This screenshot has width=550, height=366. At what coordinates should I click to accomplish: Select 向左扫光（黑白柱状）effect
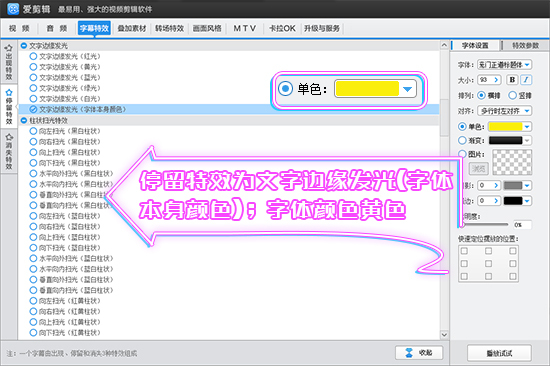coord(65,131)
